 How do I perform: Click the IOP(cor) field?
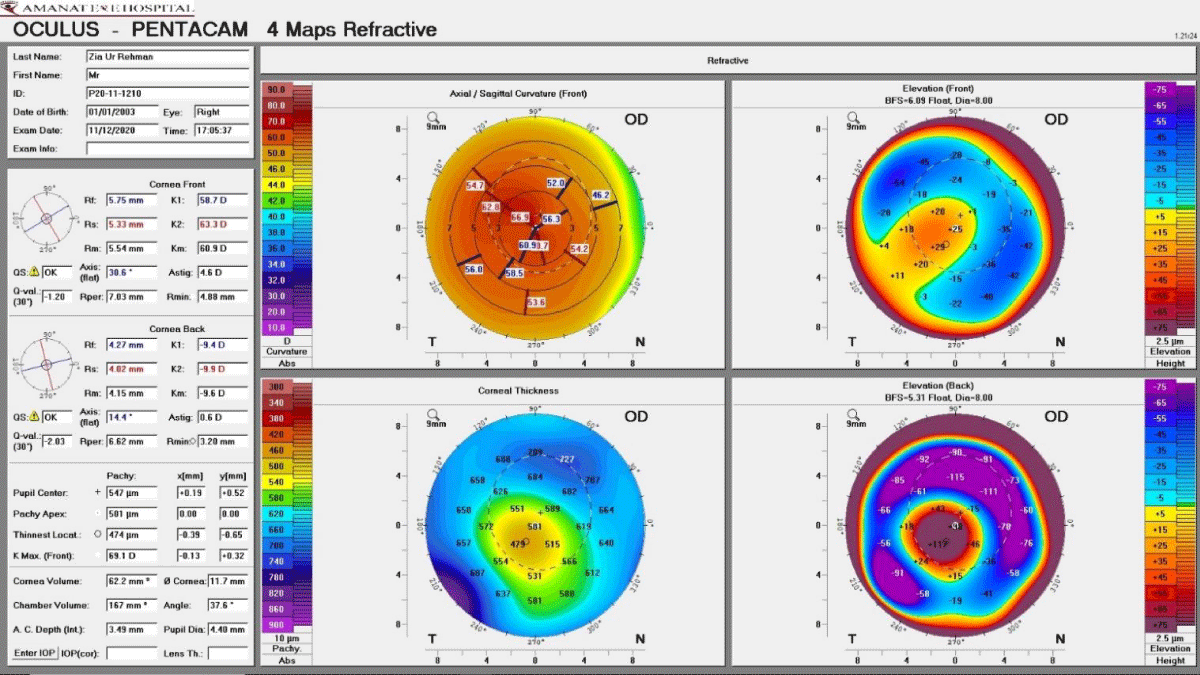pyautogui.click(x=131, y=653)
